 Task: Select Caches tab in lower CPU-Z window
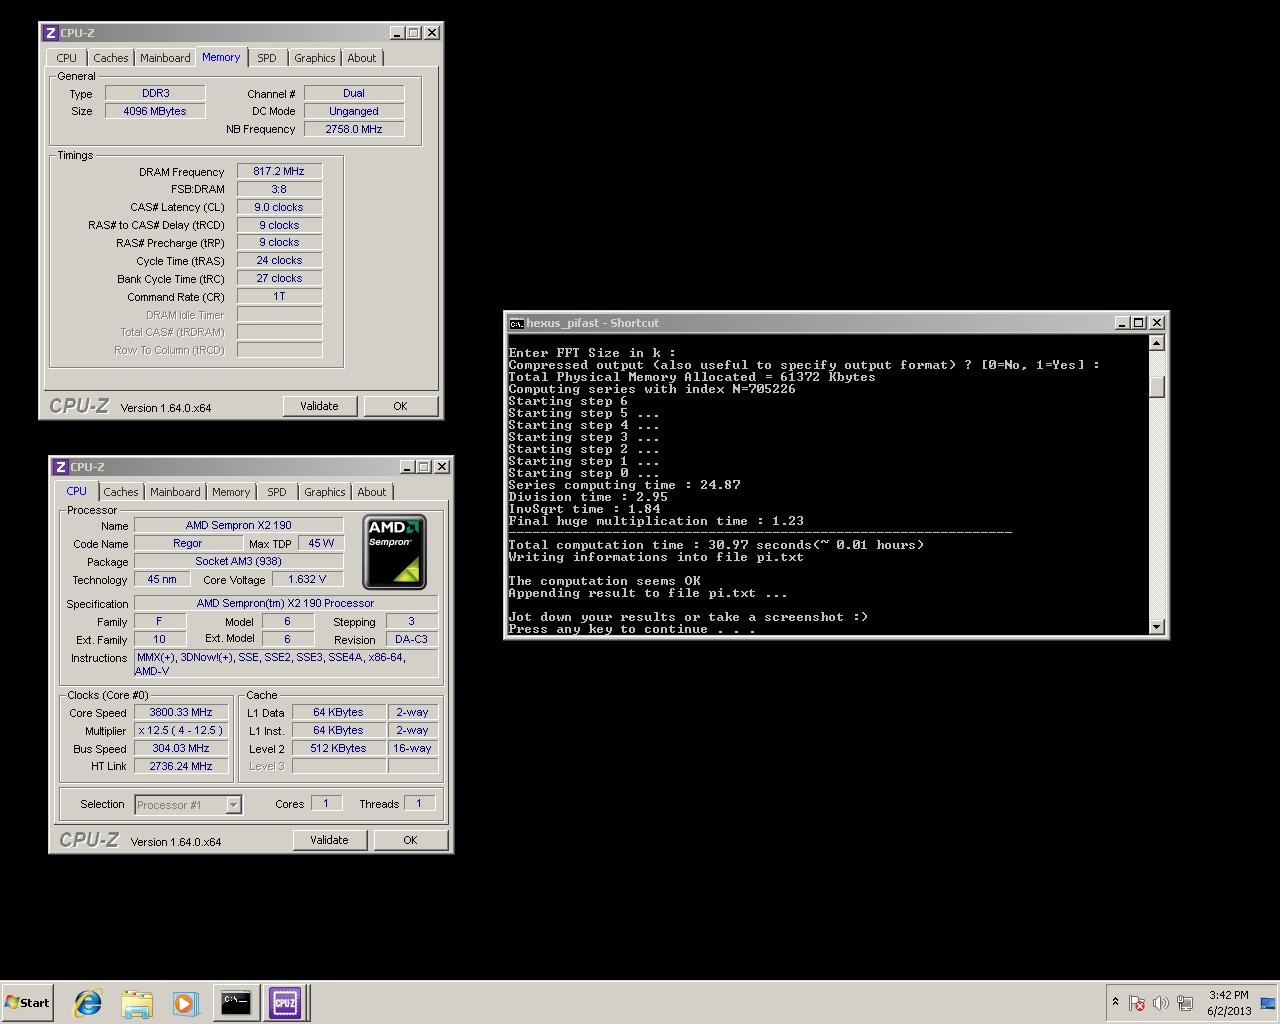[121, 492]
